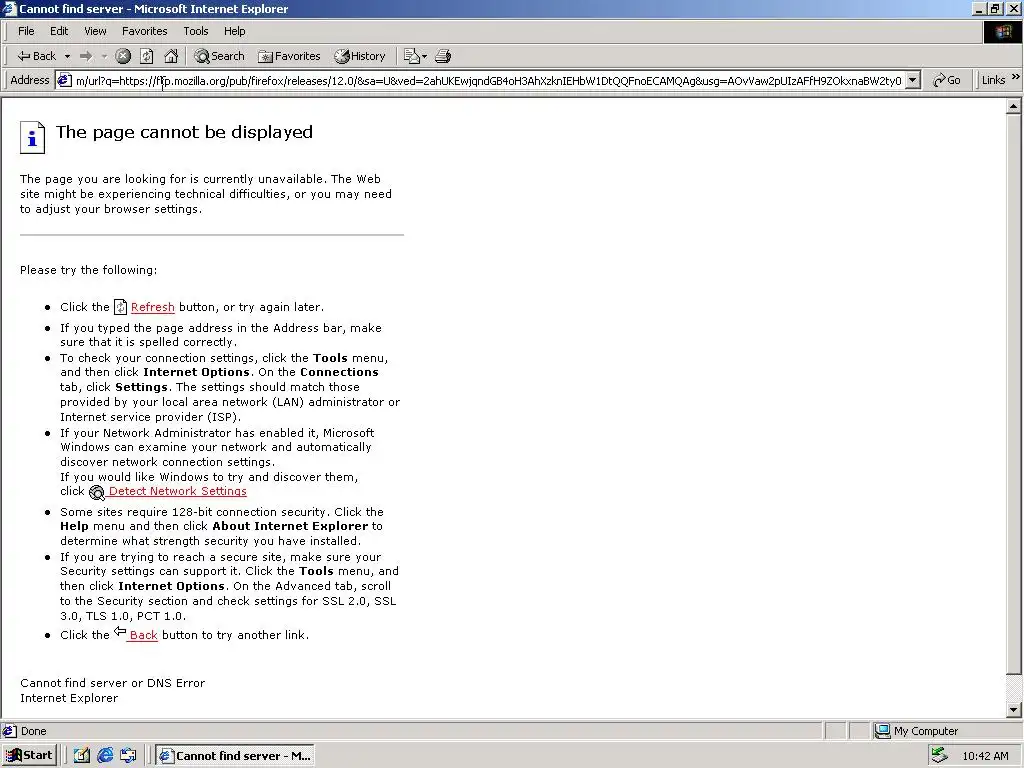Click the Forward arrow toolbar icon
This screenshot has width=1024, height=768.
[86, 56]
